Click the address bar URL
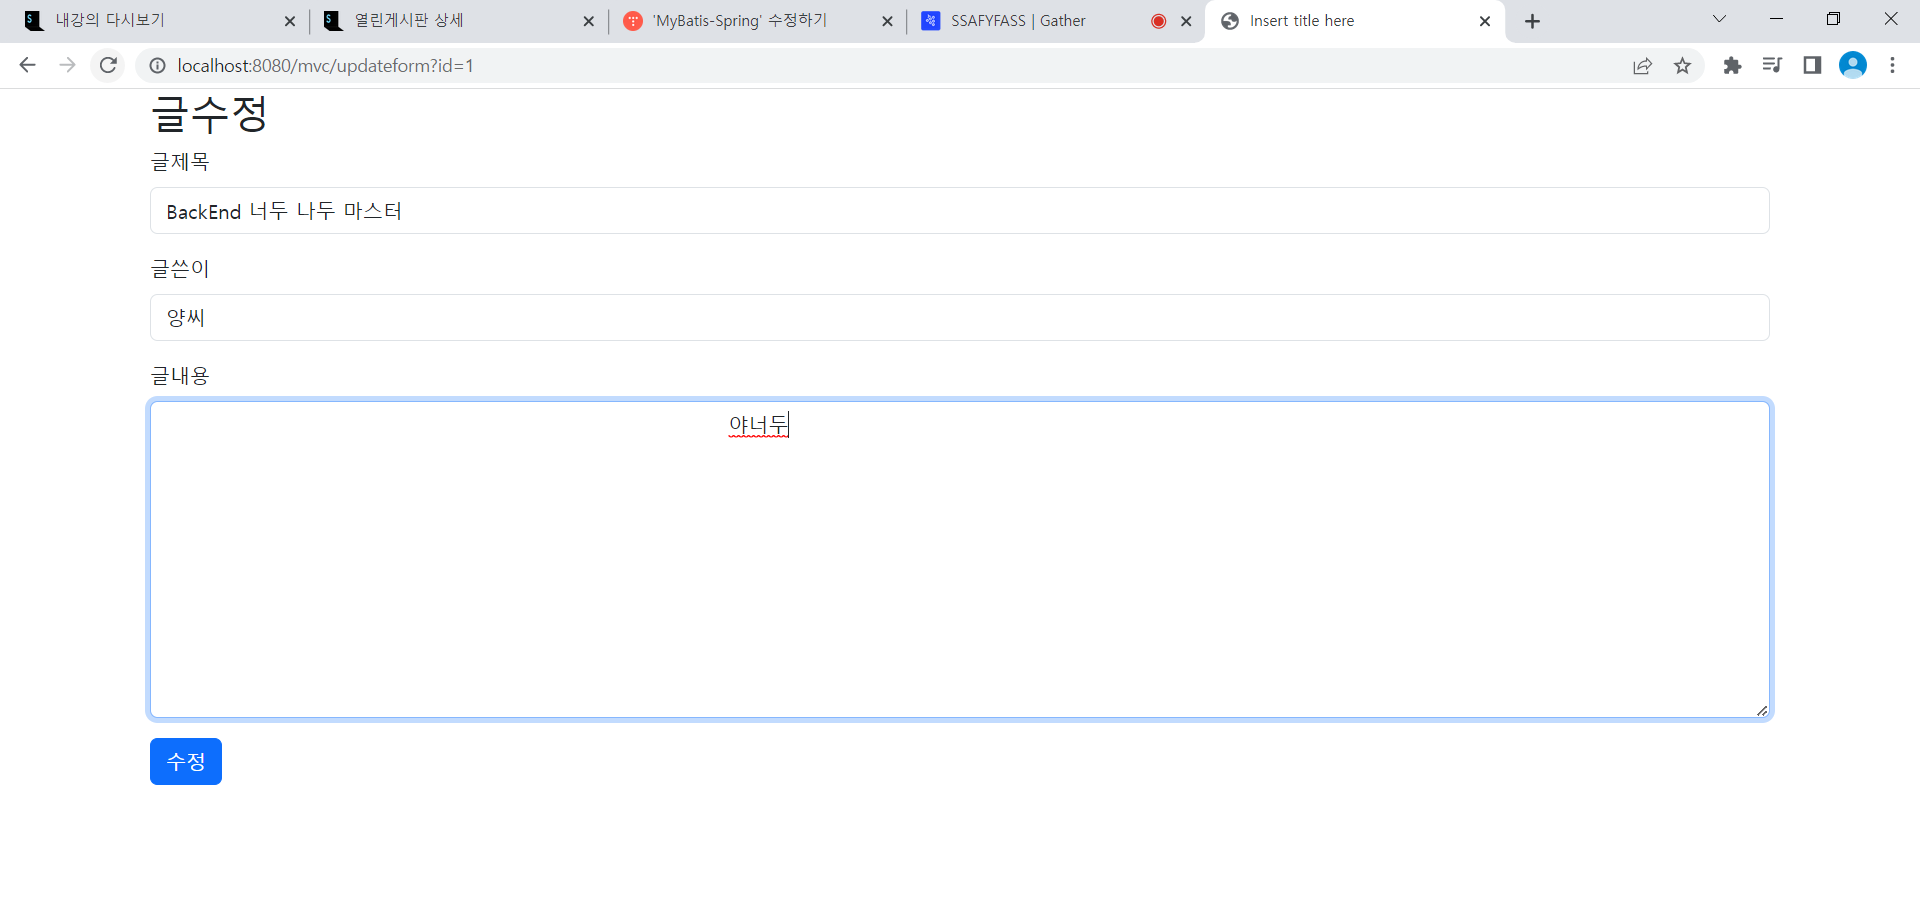The height and width of the screenshot is (915, 1920). [x=325, y=65]
